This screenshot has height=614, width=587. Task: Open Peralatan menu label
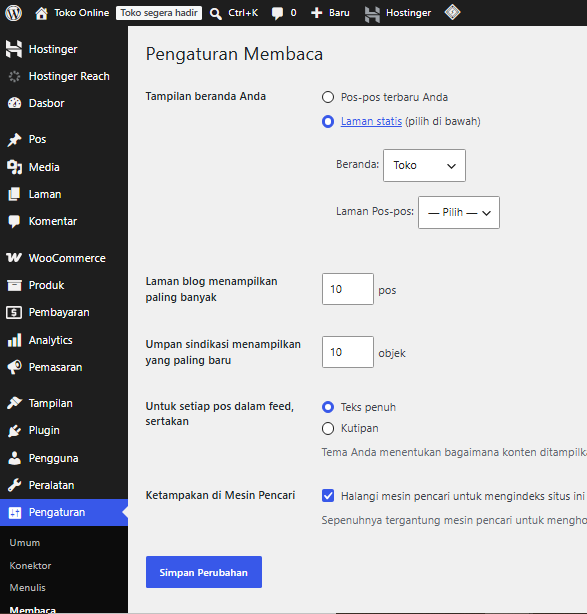click(x=51, y=485)
